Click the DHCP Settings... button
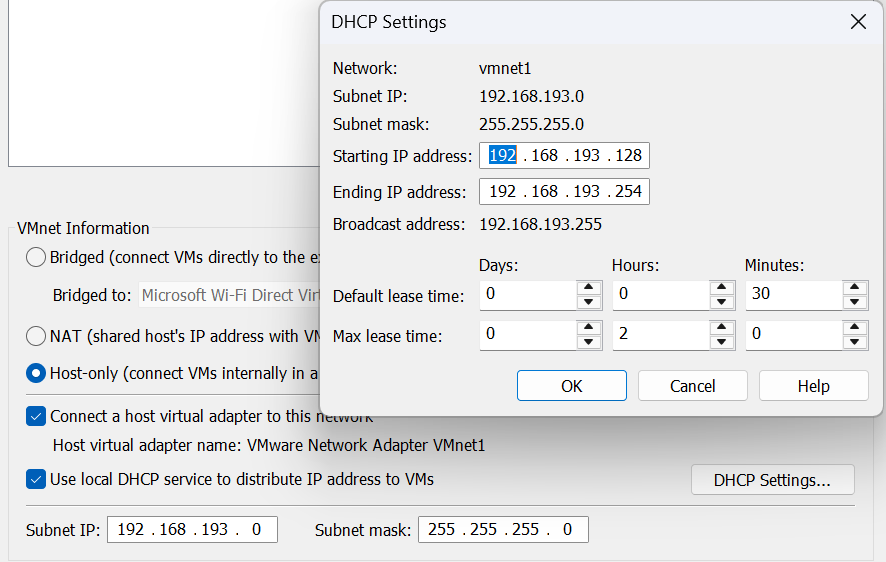Viewport: 886px width, 562px height. (x=772, y=480)
